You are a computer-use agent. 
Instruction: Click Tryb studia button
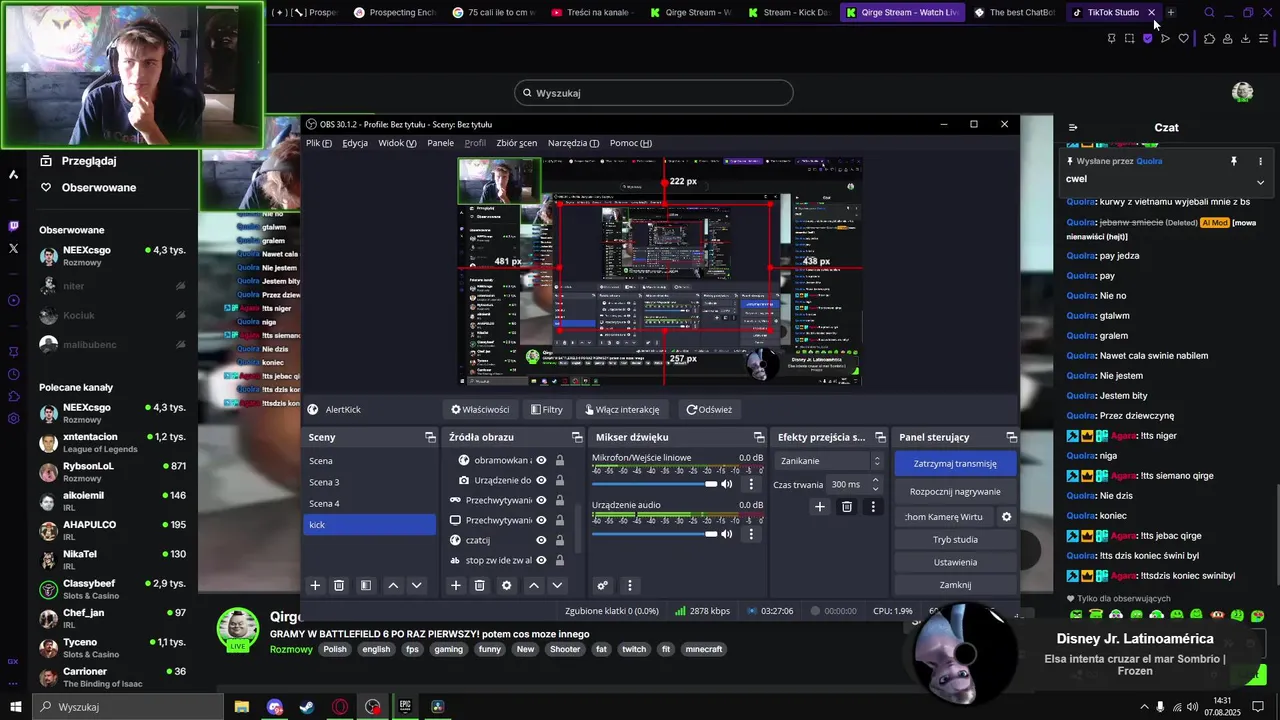click(x=955, y=540)
